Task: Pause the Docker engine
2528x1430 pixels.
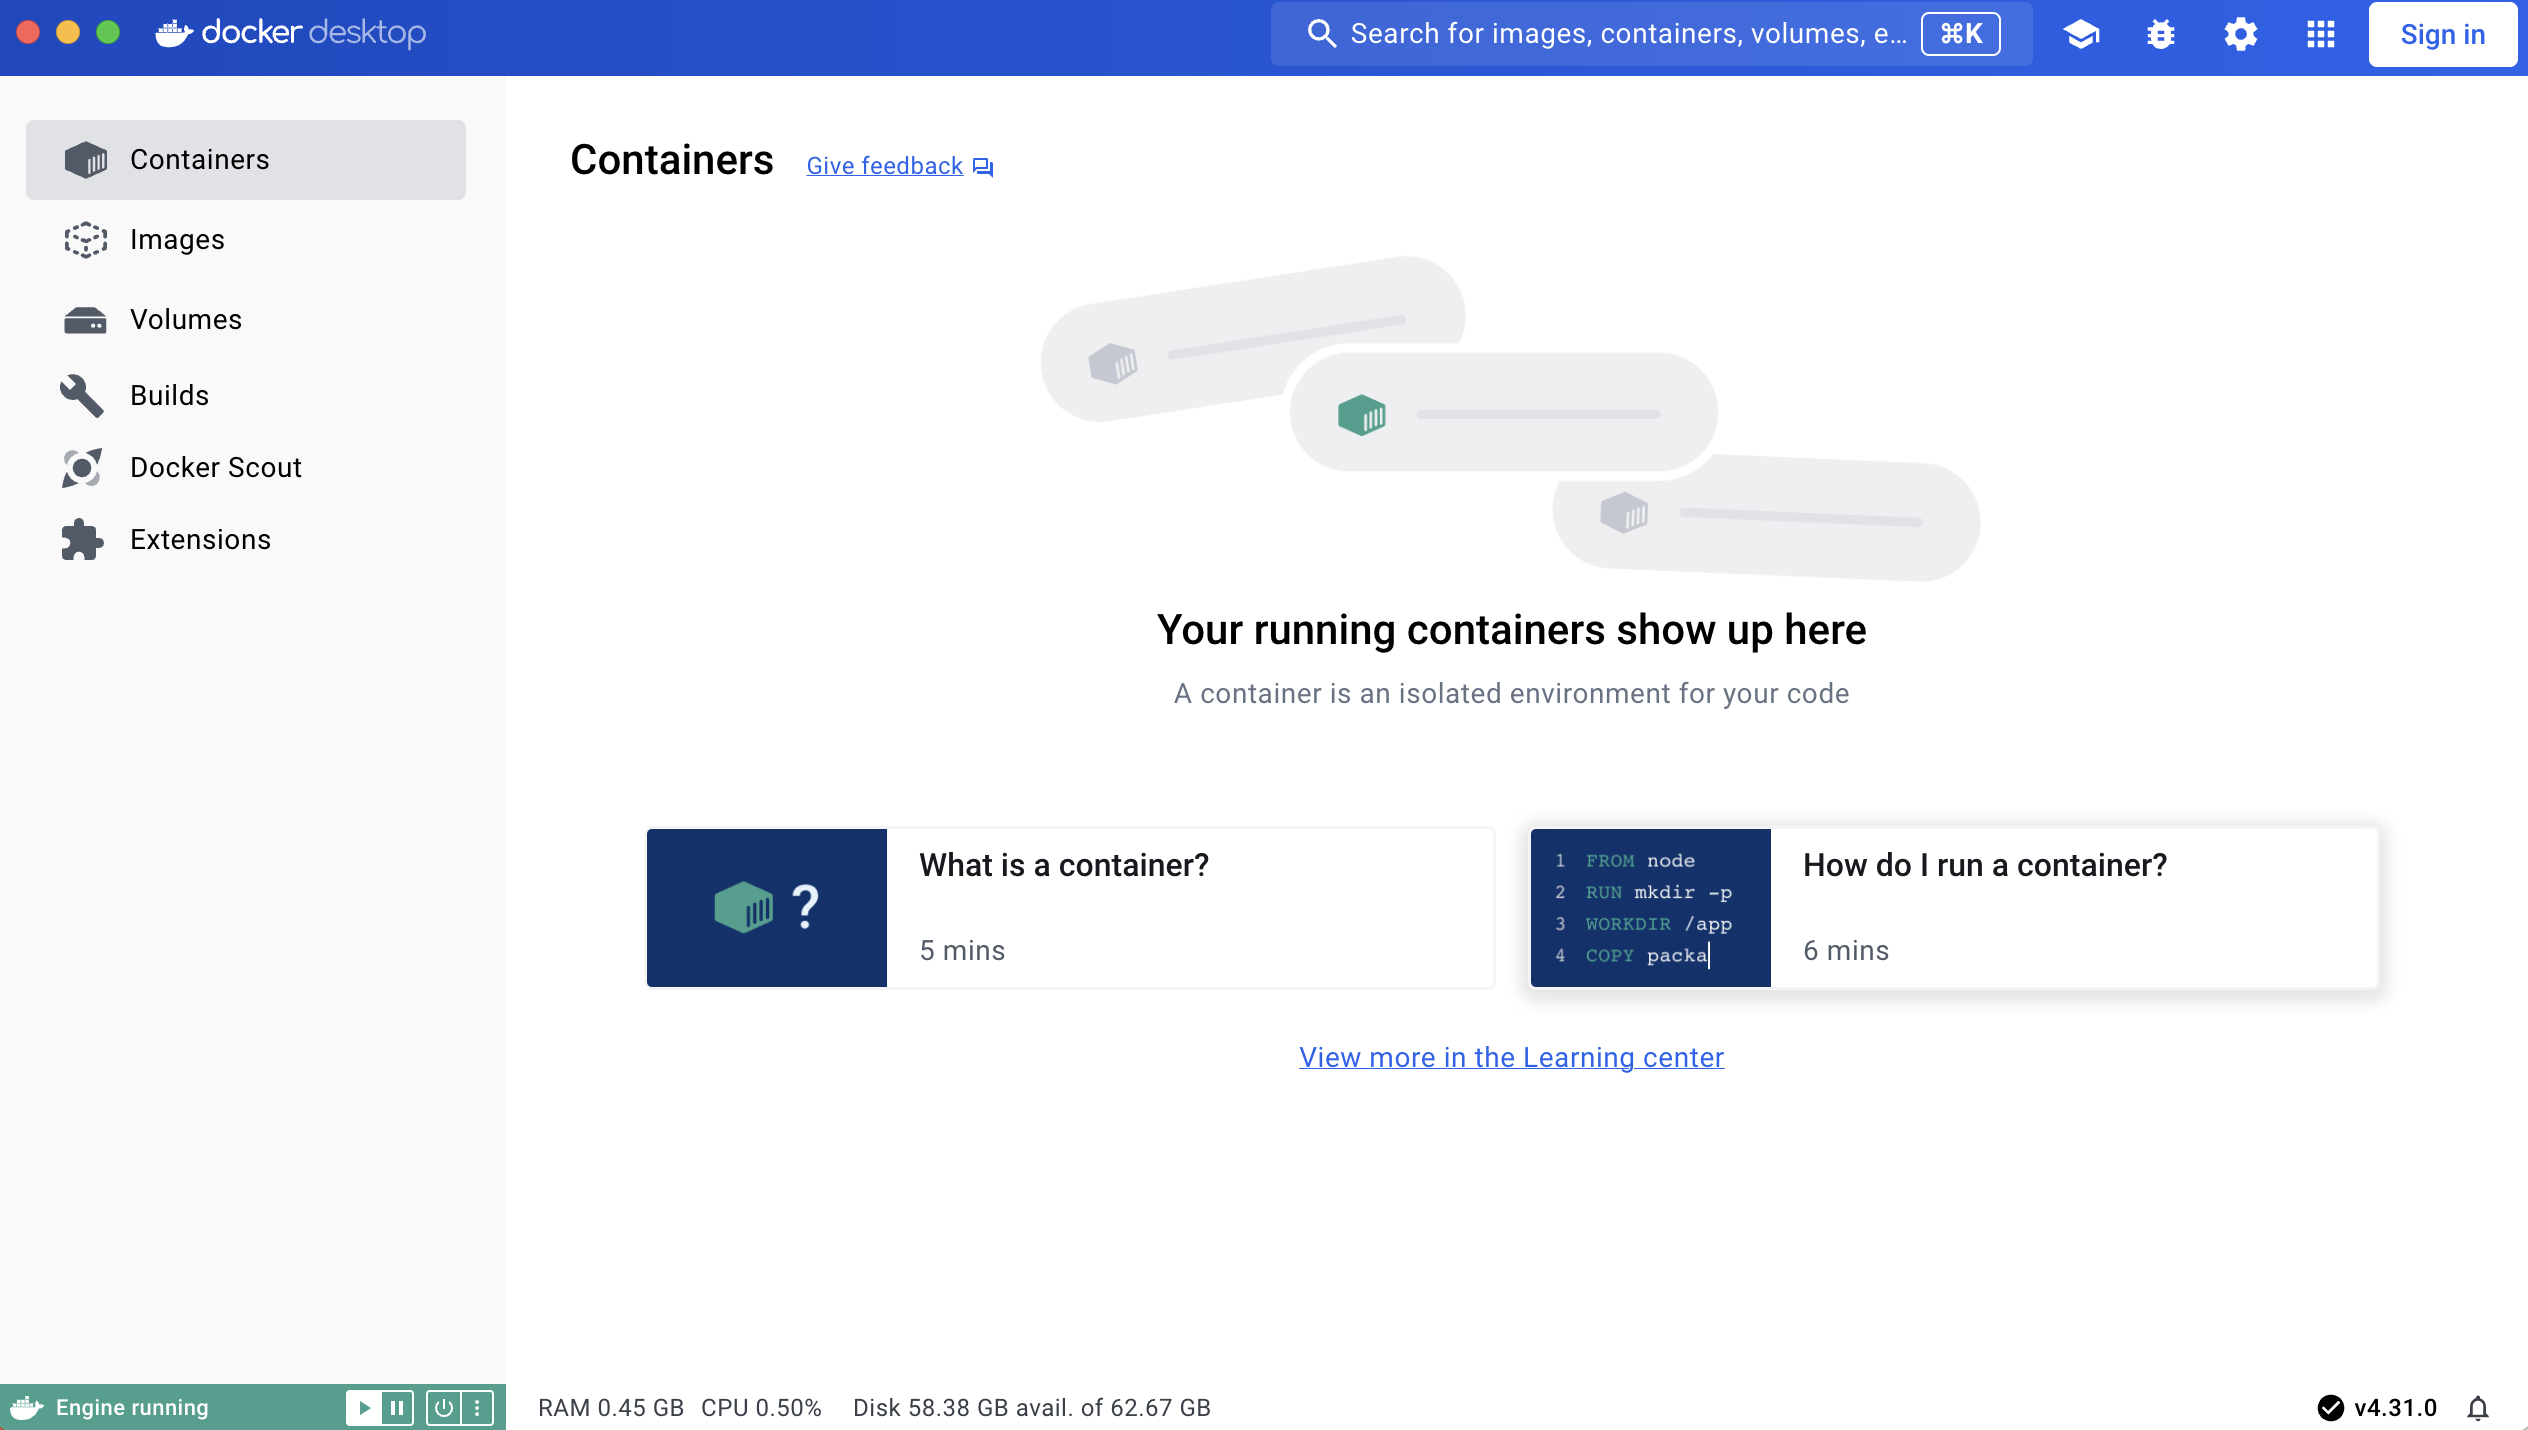Action: click(x=397, y=1408)
